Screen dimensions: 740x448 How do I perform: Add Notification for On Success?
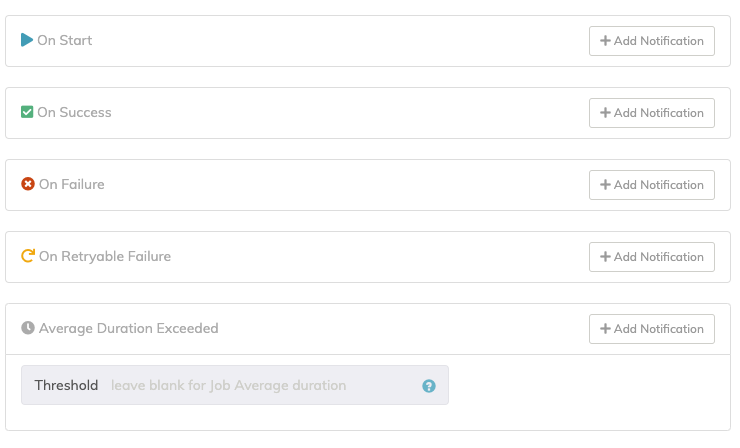pyautogui.click(x=652, y=113)
